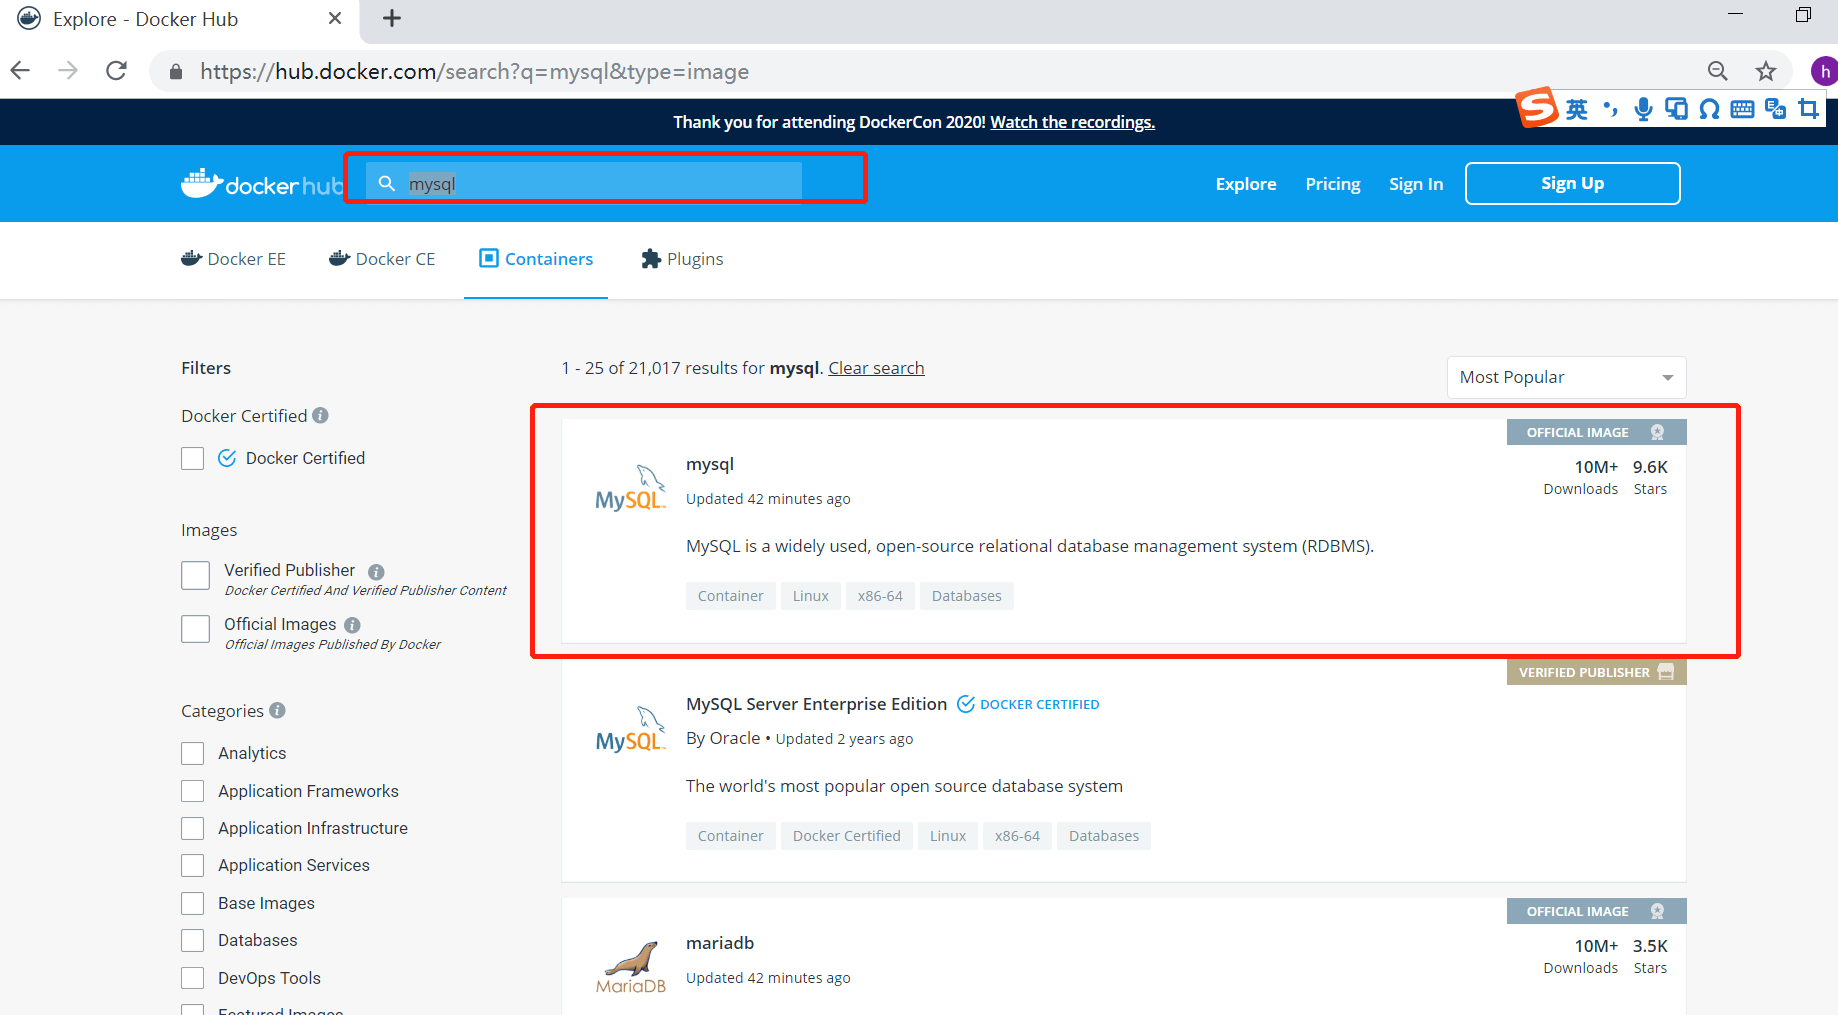Viewport: 1838px width, 1015px height.
Task: Open the Most Popular sort dropdown
Action: 1566,377
